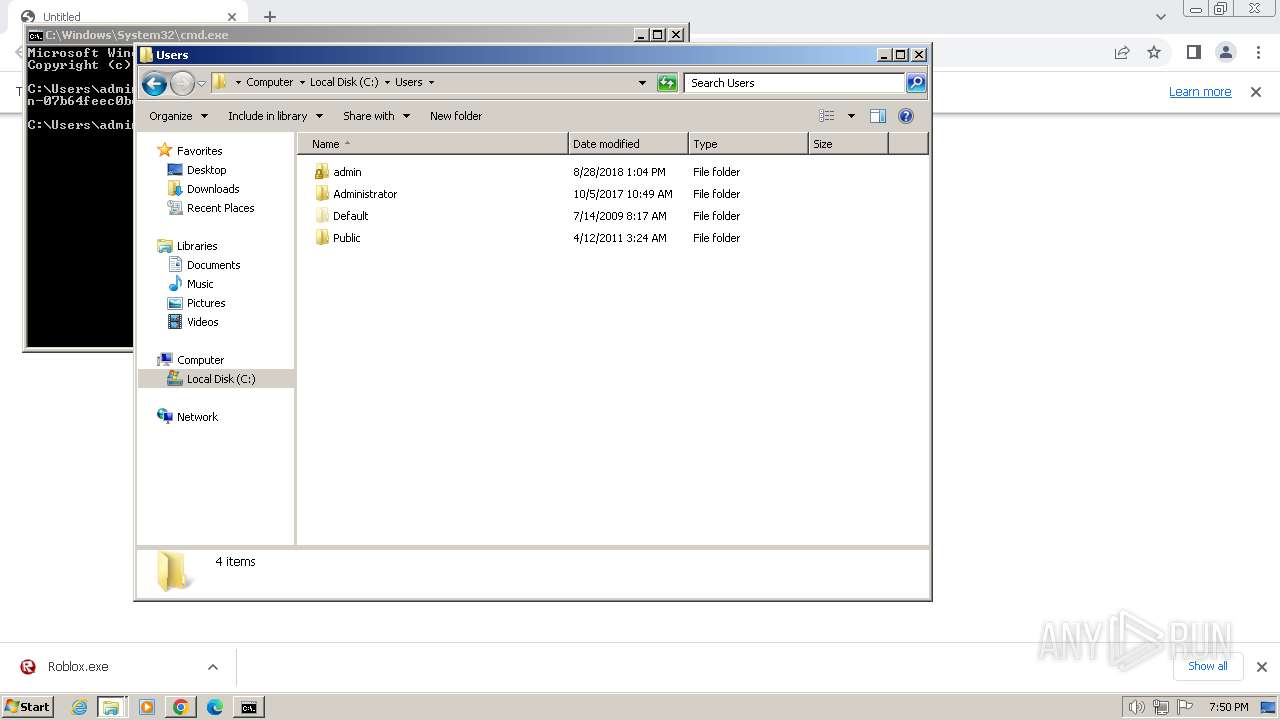Click the search magnifier in Explorer
1280x720 pixels.
[916, 83]
